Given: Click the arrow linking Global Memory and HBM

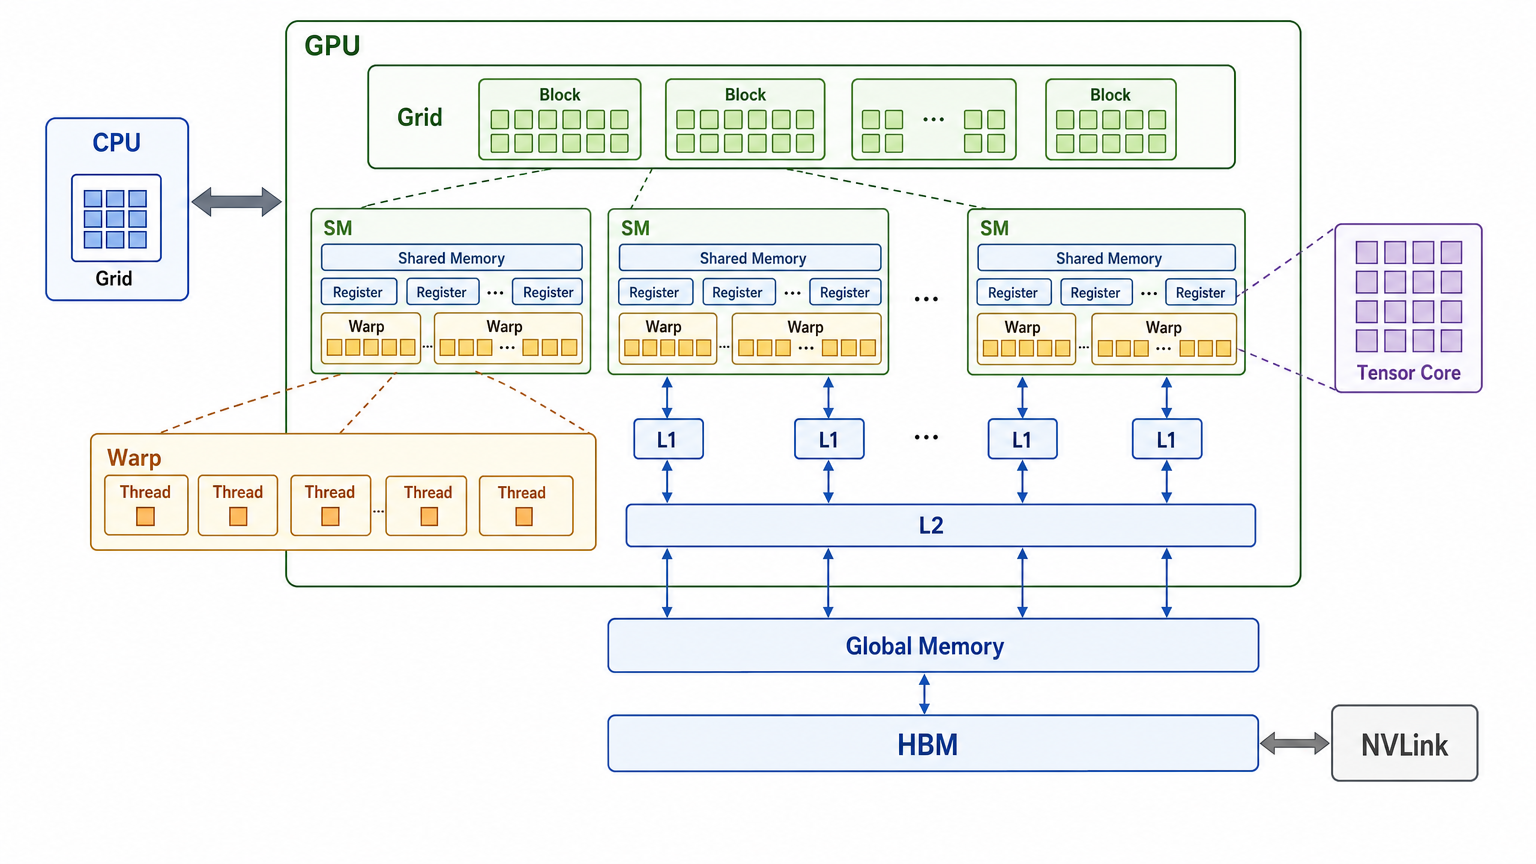Looking at the screenshot, I should [x=924, y=693].
